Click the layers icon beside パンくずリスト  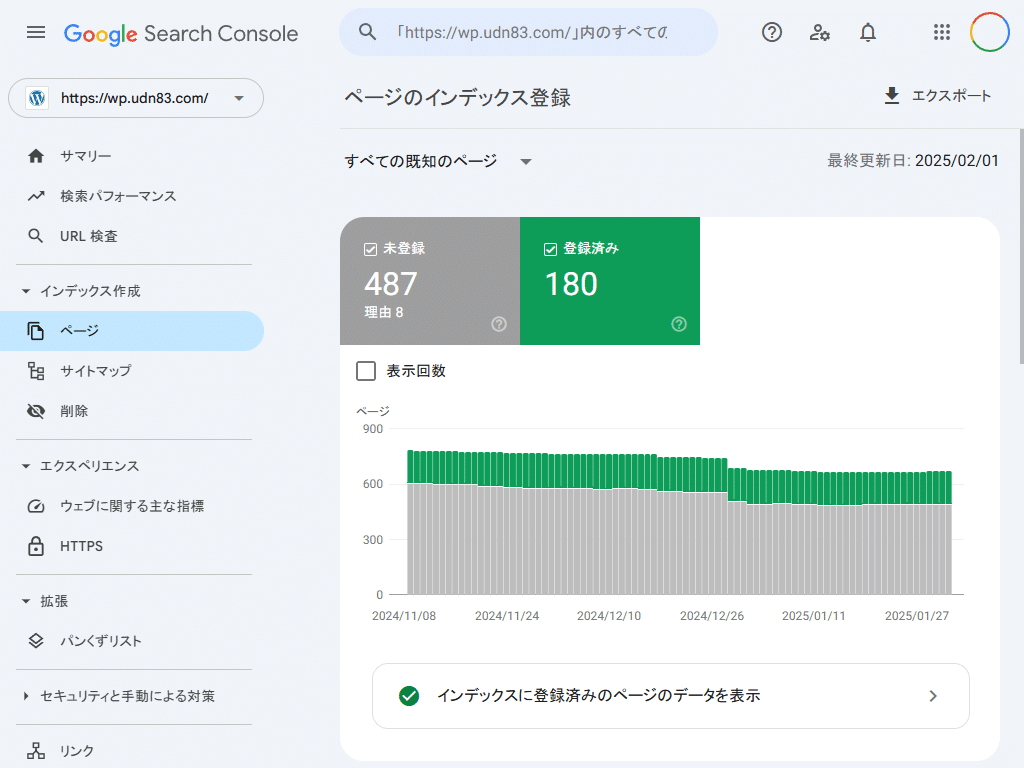36,641
